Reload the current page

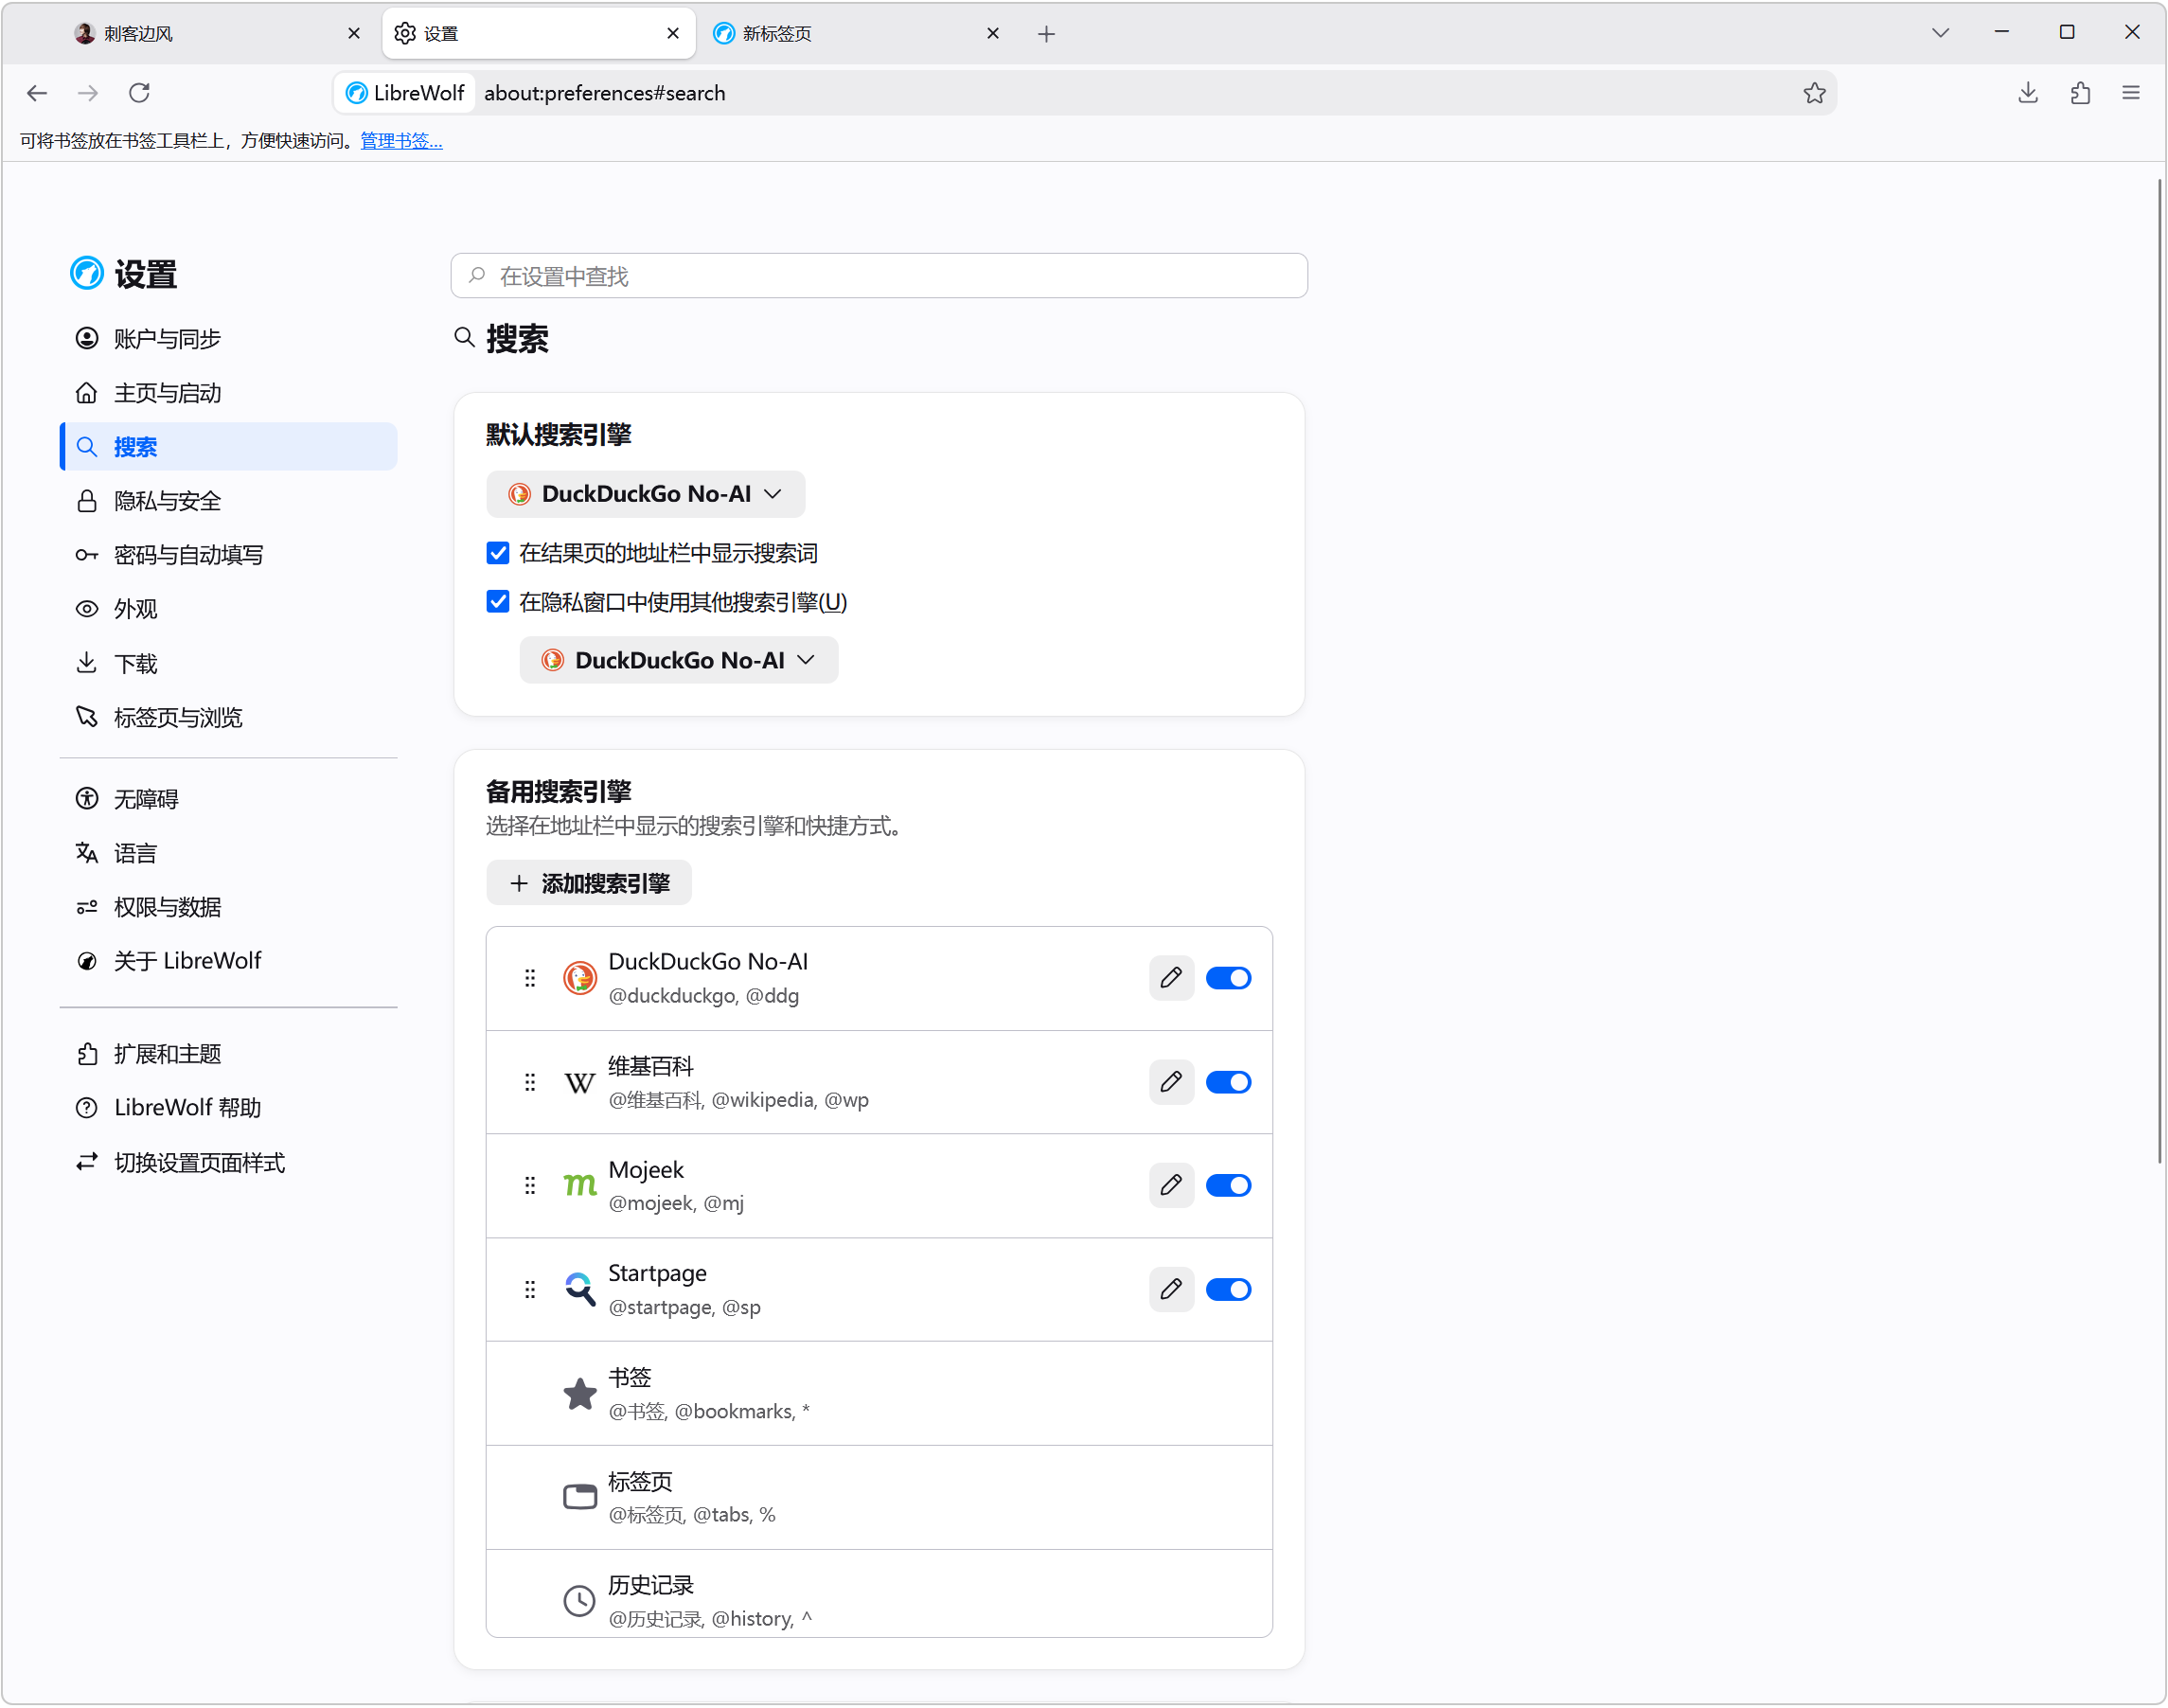pyautogui.click(x=139, y=93)
